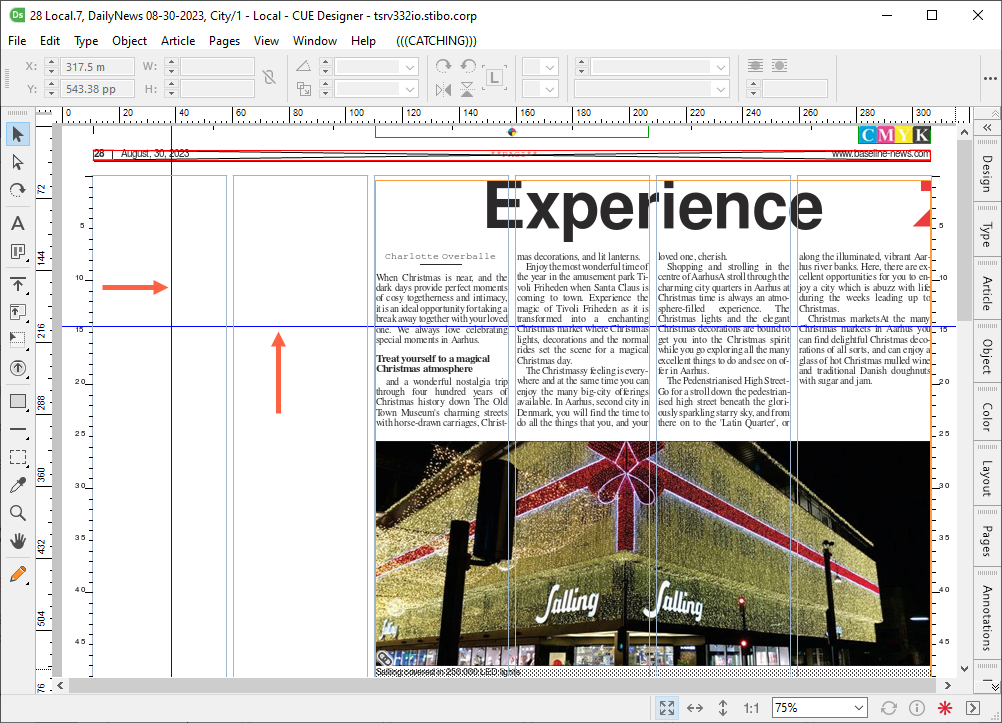Select the Hand pan tool
Screen dimensions: 1002x723
pyautogui.click(x=17, y=541)
